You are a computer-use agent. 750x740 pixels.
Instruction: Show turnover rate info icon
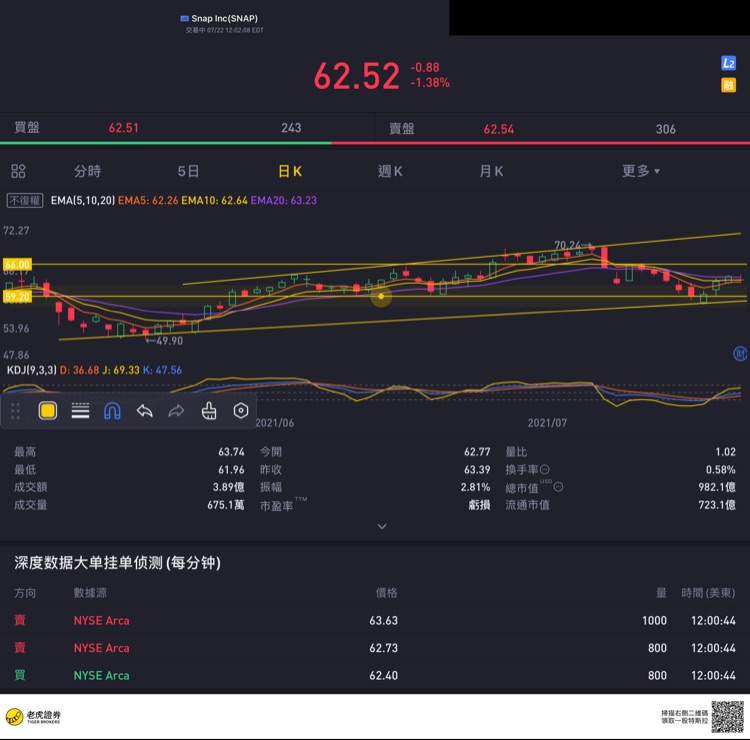point(545,469)
